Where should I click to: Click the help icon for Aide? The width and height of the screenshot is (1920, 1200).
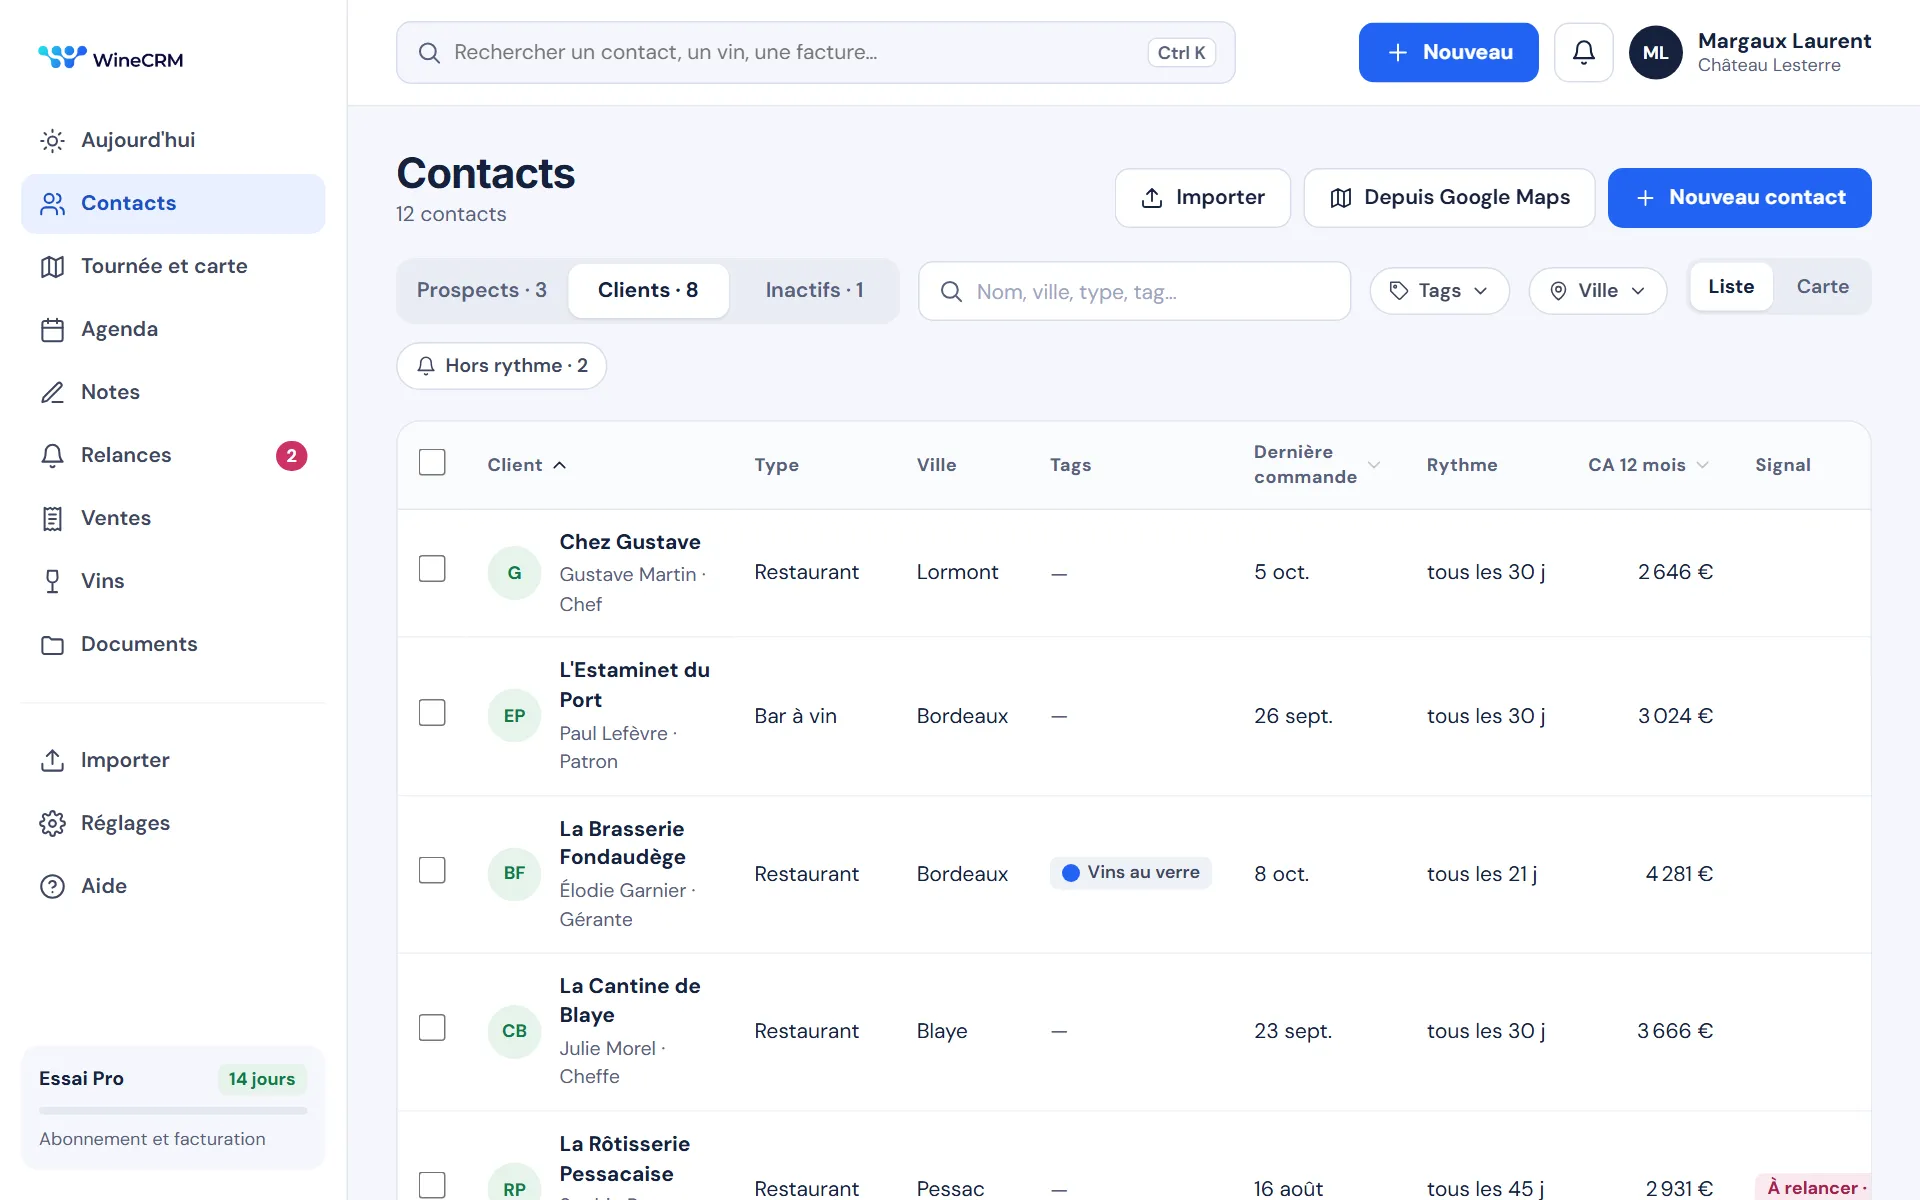coord(52,887)
